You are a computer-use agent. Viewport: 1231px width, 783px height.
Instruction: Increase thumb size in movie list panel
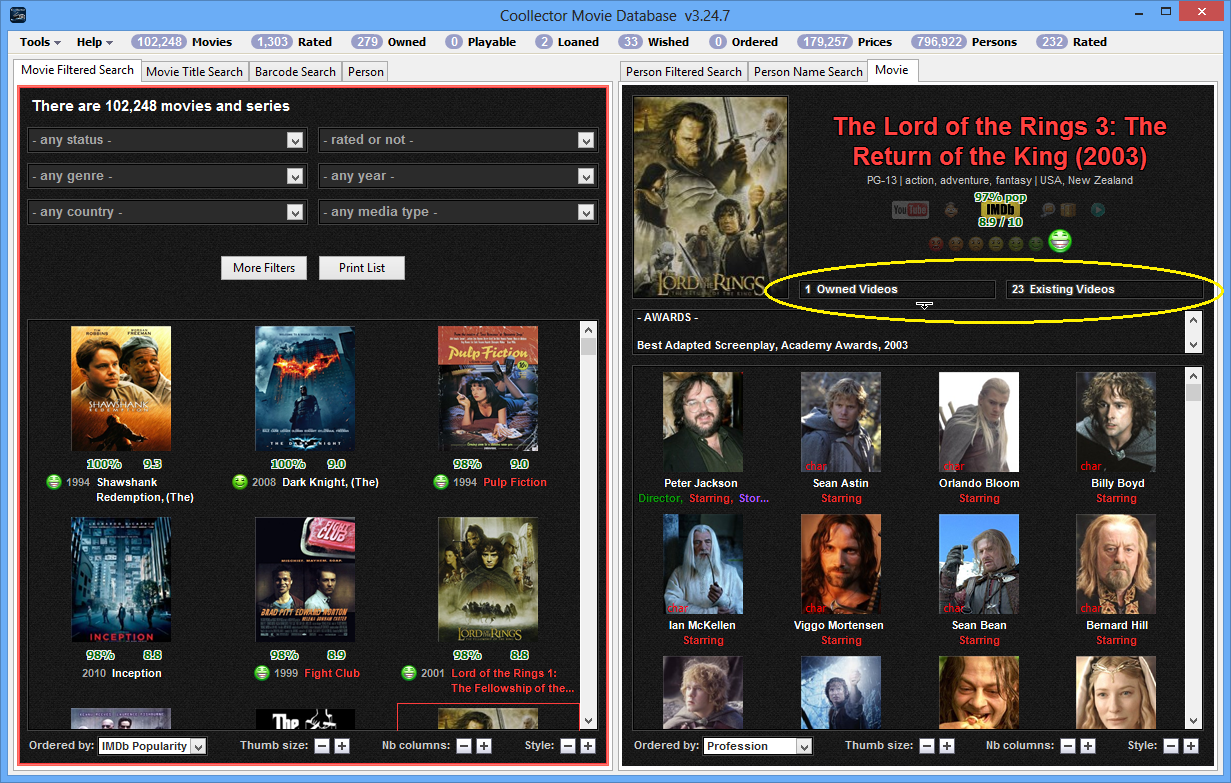coord(342,746)
